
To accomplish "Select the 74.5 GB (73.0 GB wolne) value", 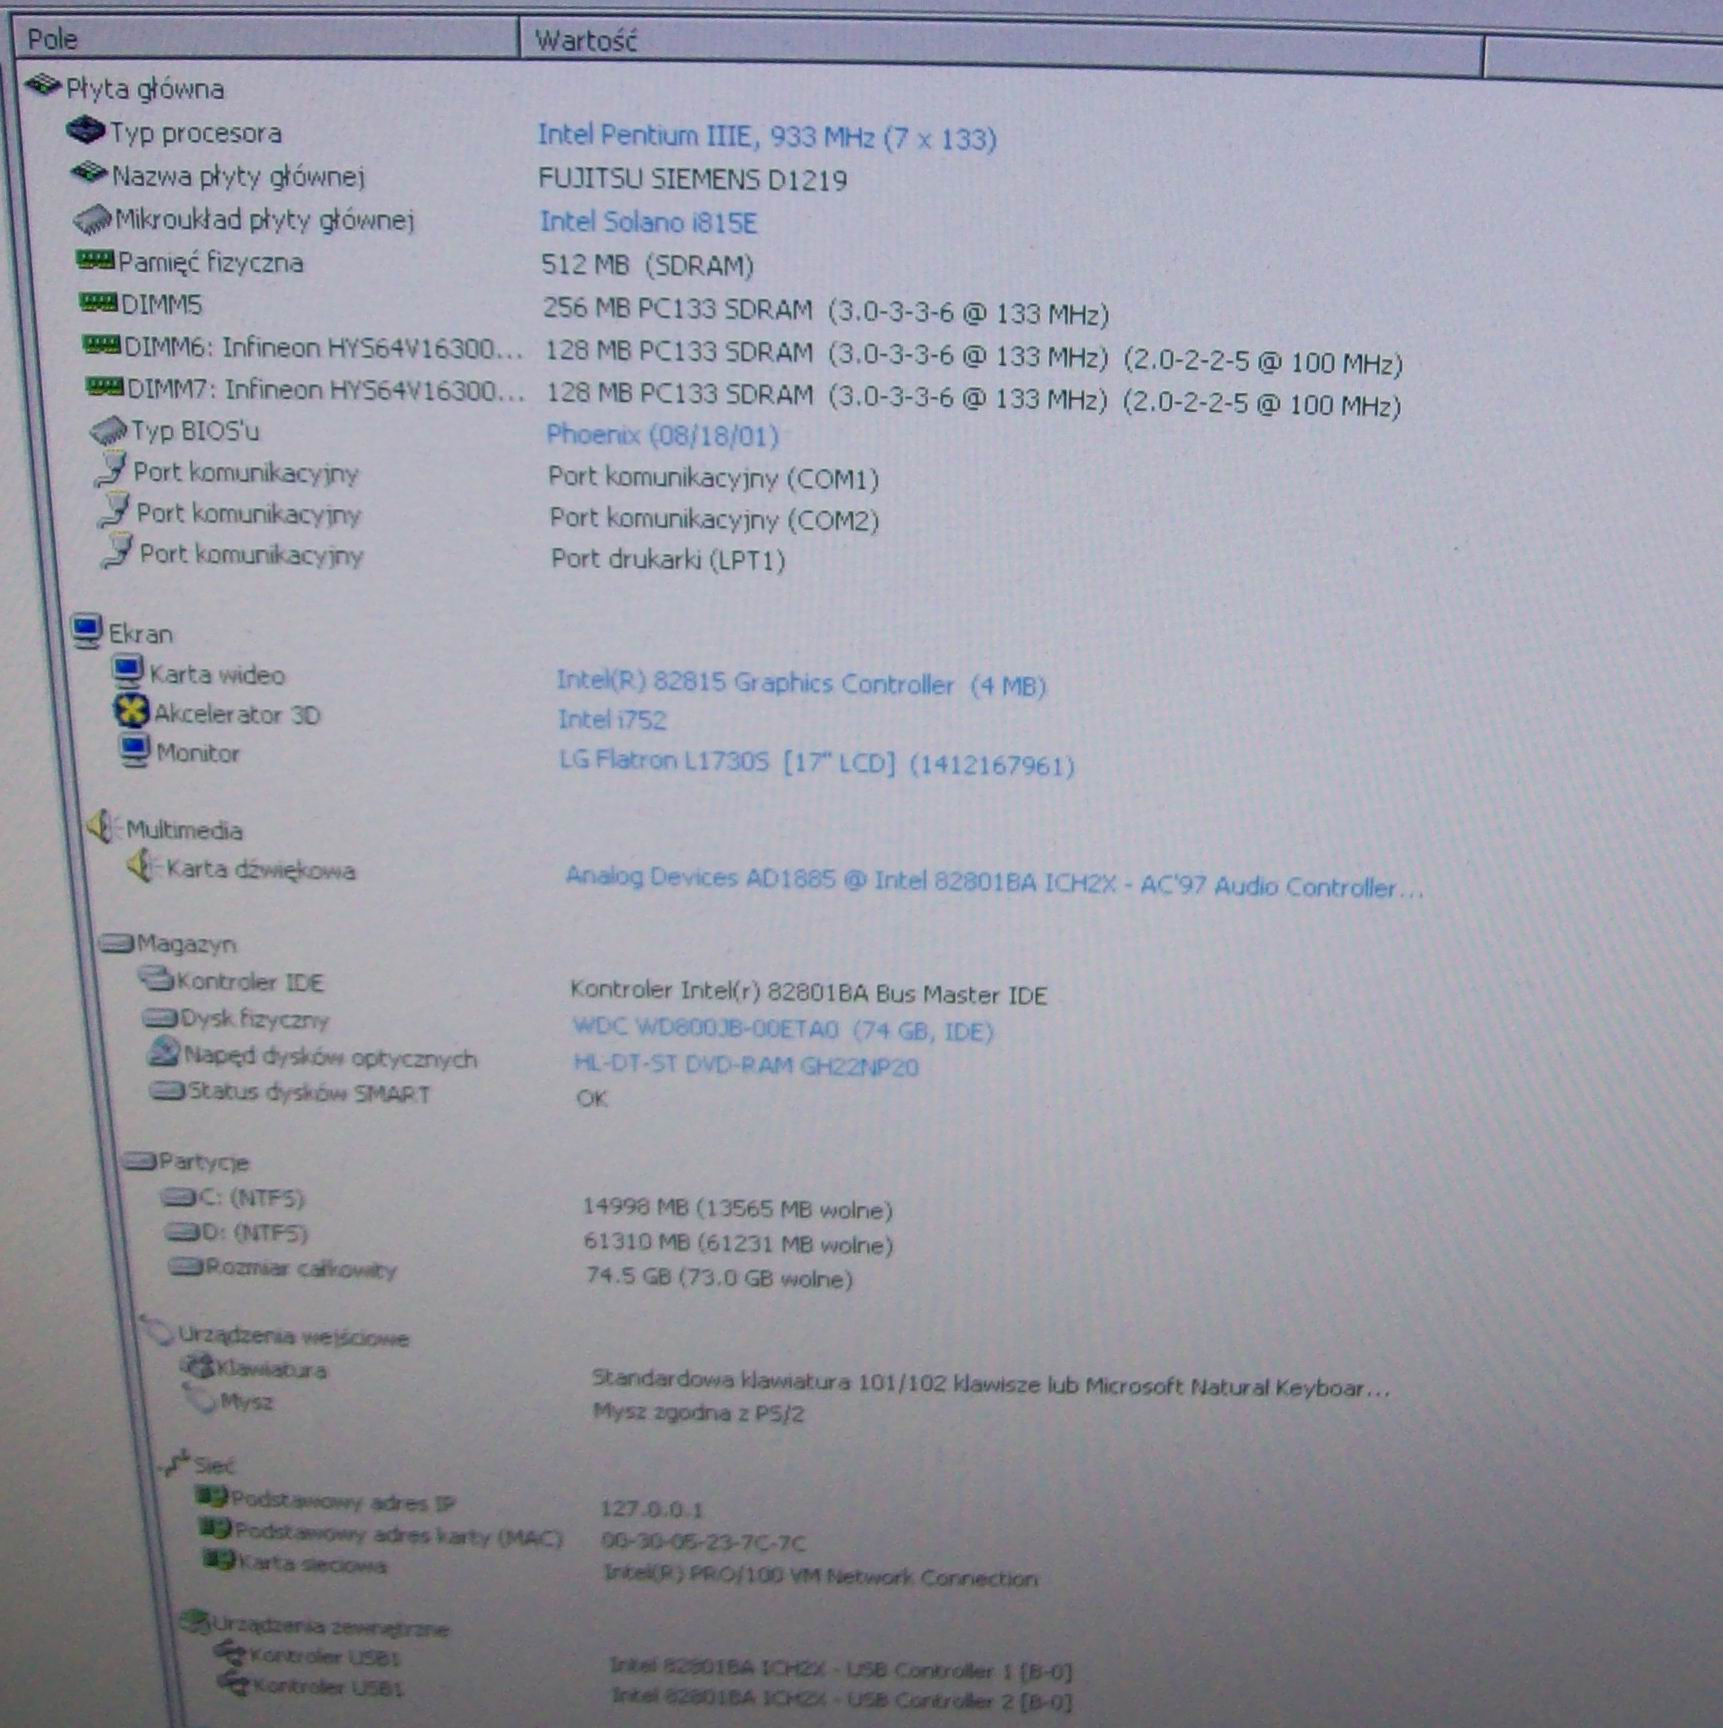I will pyautogui.click(x=720, y=1278).
